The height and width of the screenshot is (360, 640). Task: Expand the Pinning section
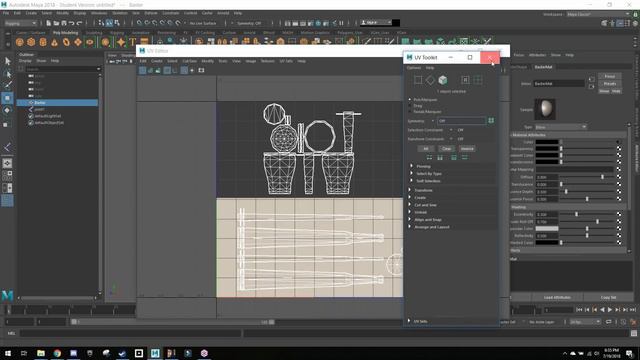(x=423, y=166)
